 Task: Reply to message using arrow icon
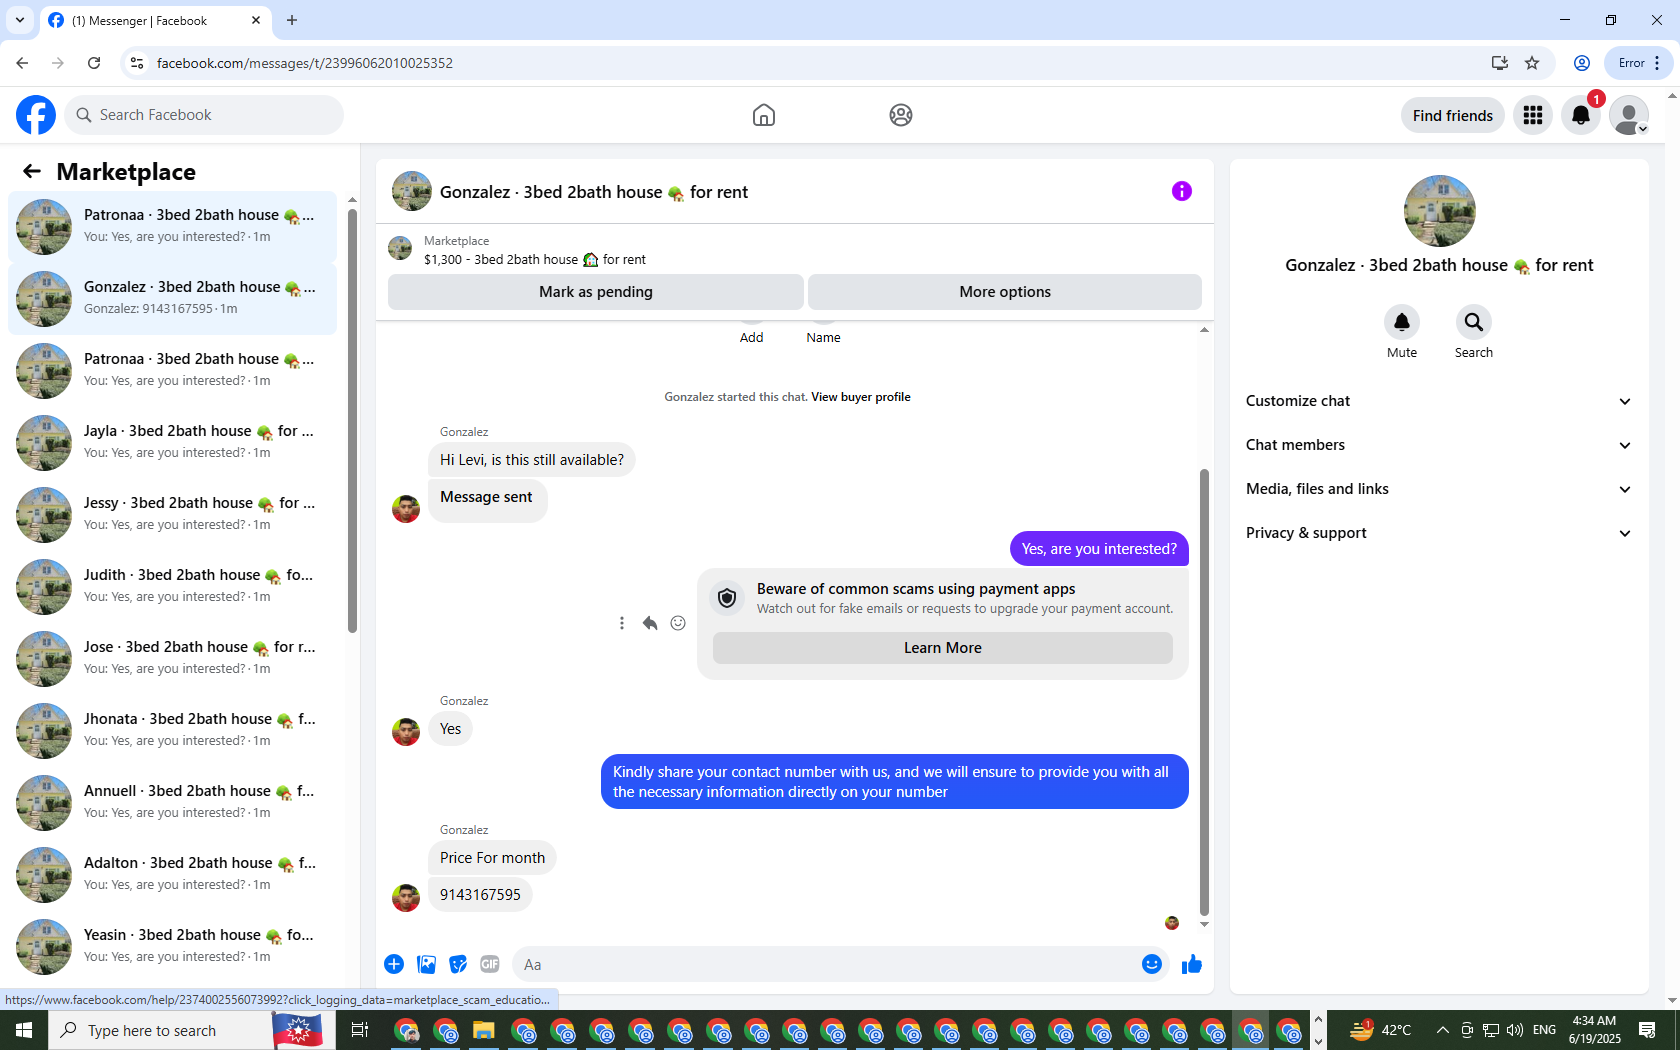click(650, 623)
